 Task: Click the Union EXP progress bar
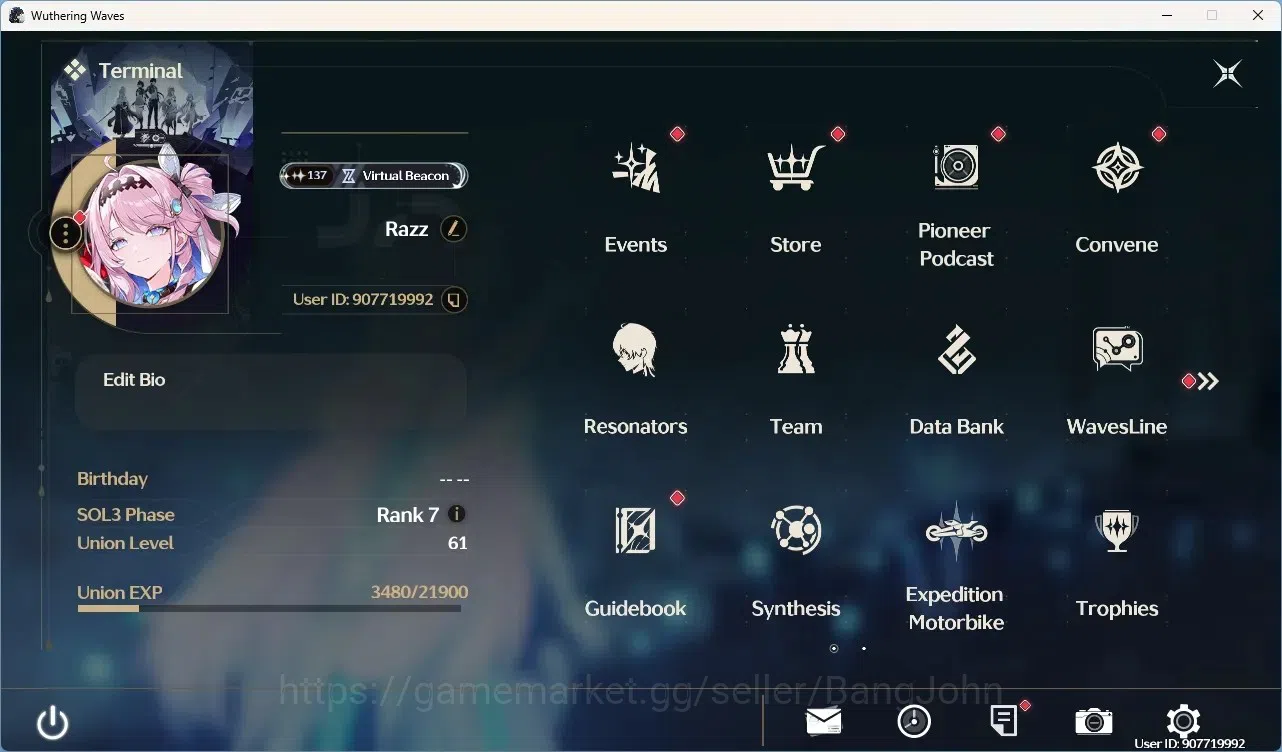click(269, 608)
